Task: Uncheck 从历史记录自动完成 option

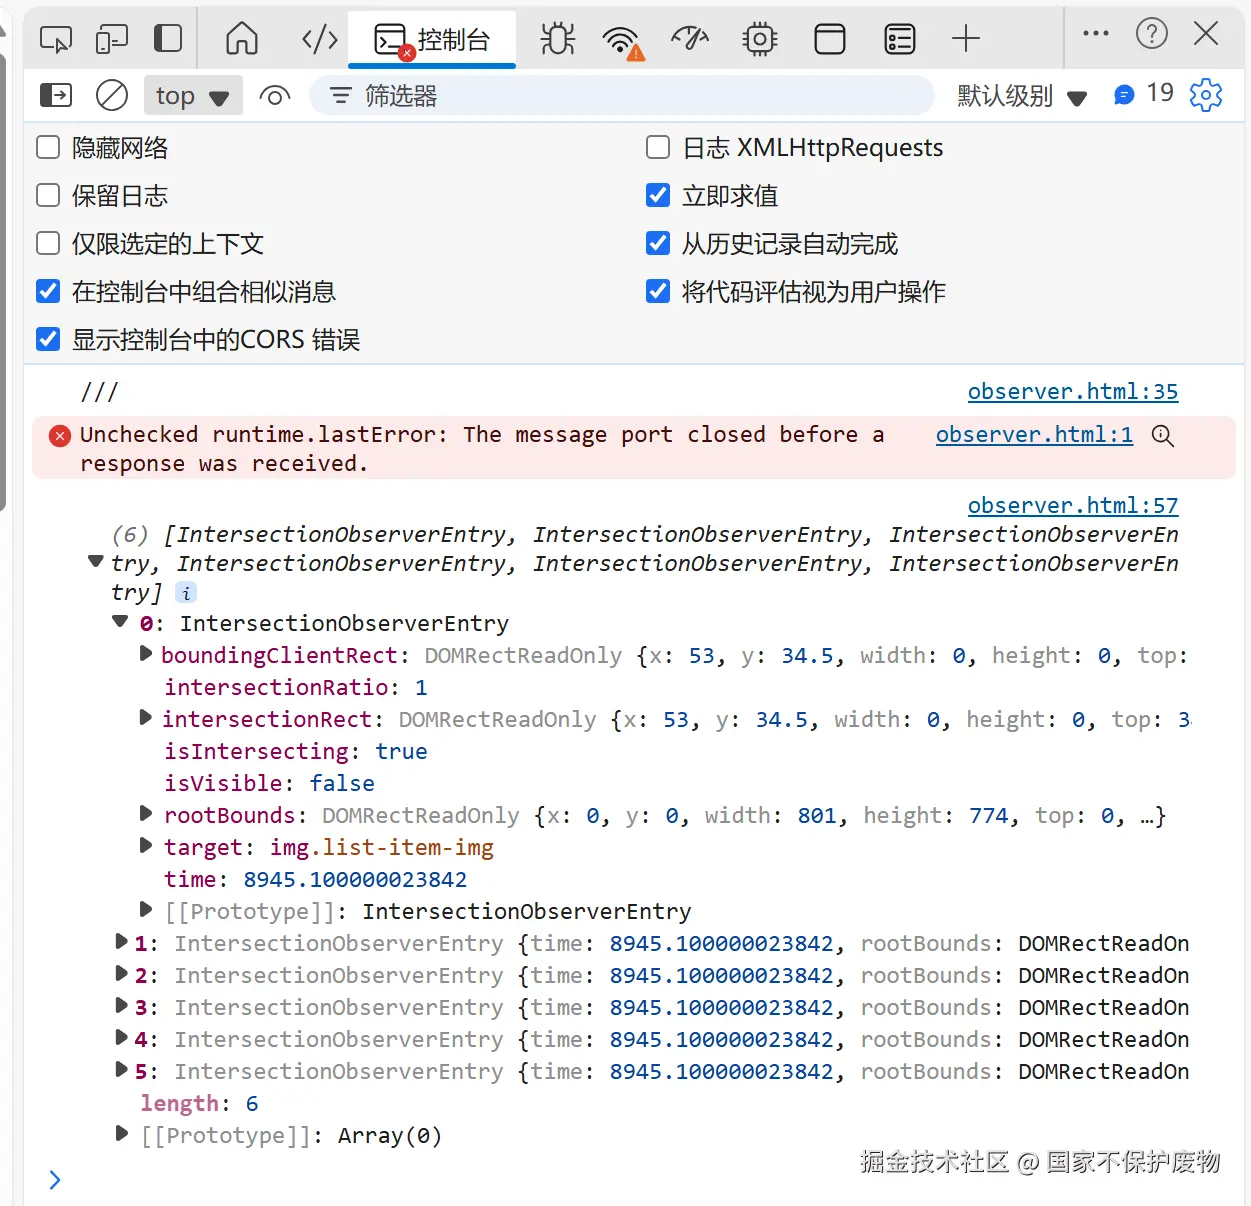Action: 658,243
